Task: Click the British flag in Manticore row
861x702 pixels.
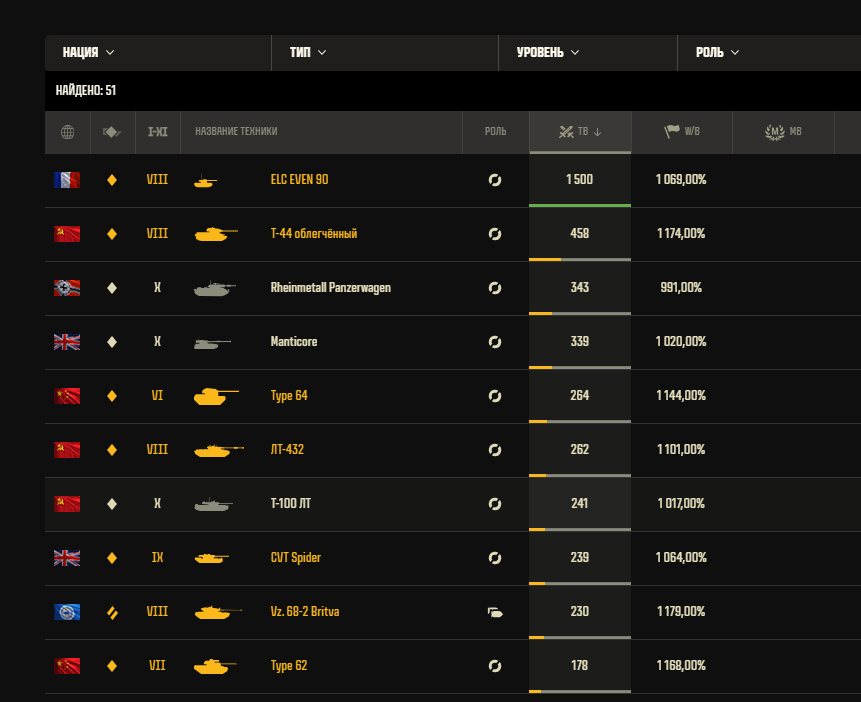Action: [67, 342]
